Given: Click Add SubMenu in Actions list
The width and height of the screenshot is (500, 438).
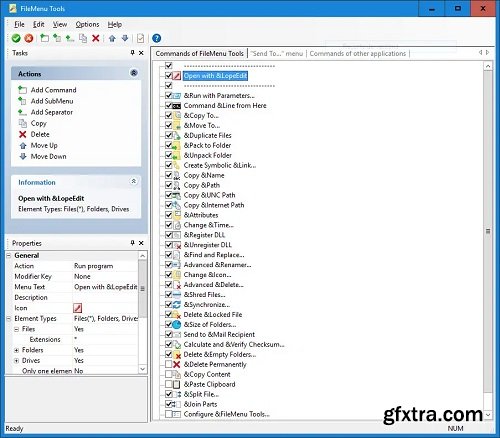Looking at the screenshot, I should coord(52,101).
